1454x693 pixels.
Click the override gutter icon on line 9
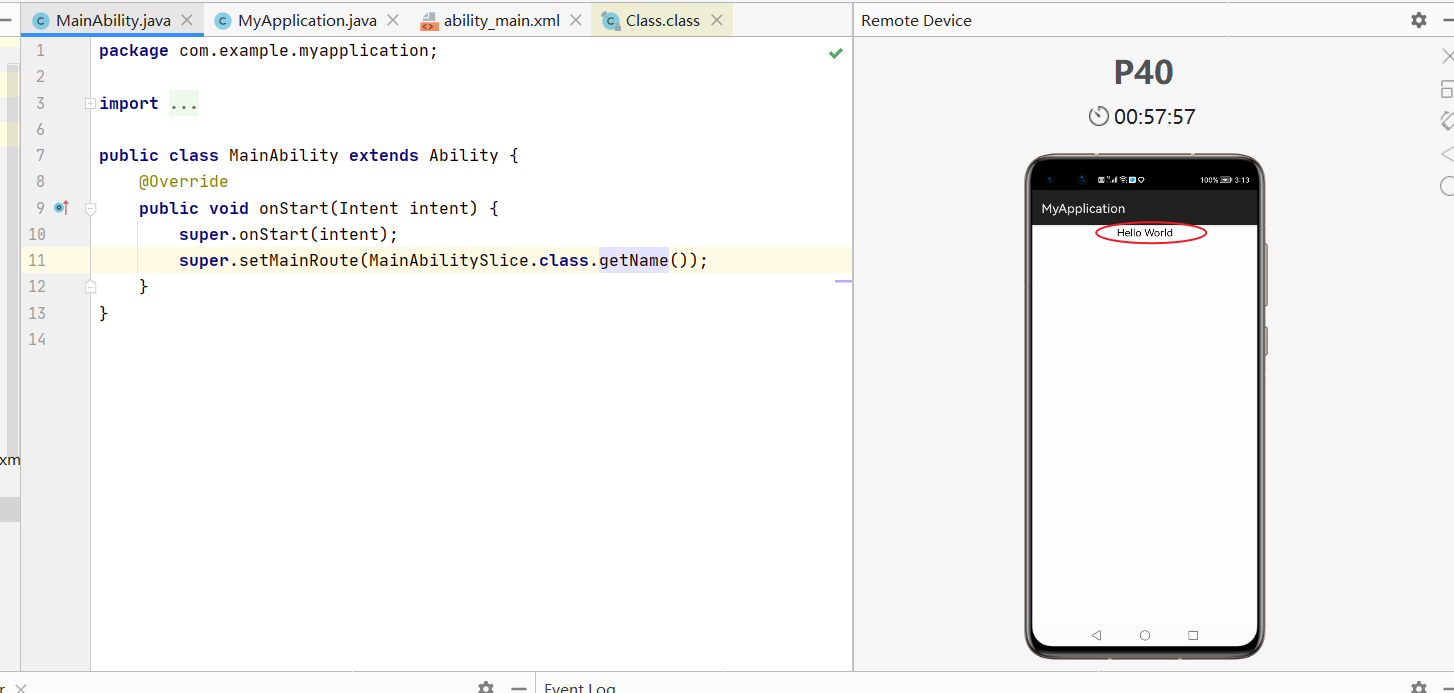tap(61, 208)
